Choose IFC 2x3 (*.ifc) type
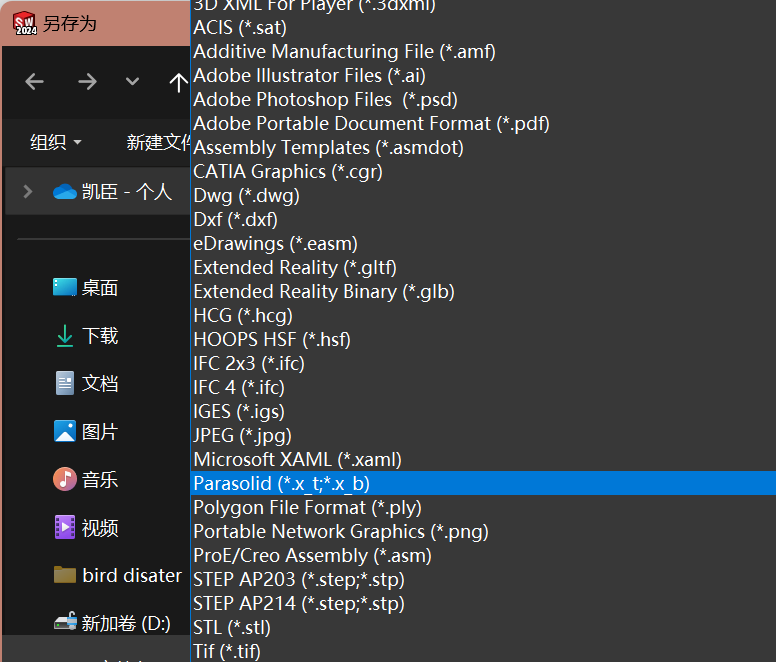Viewport: 776px width, 662px height. click(x=483, y=363)
